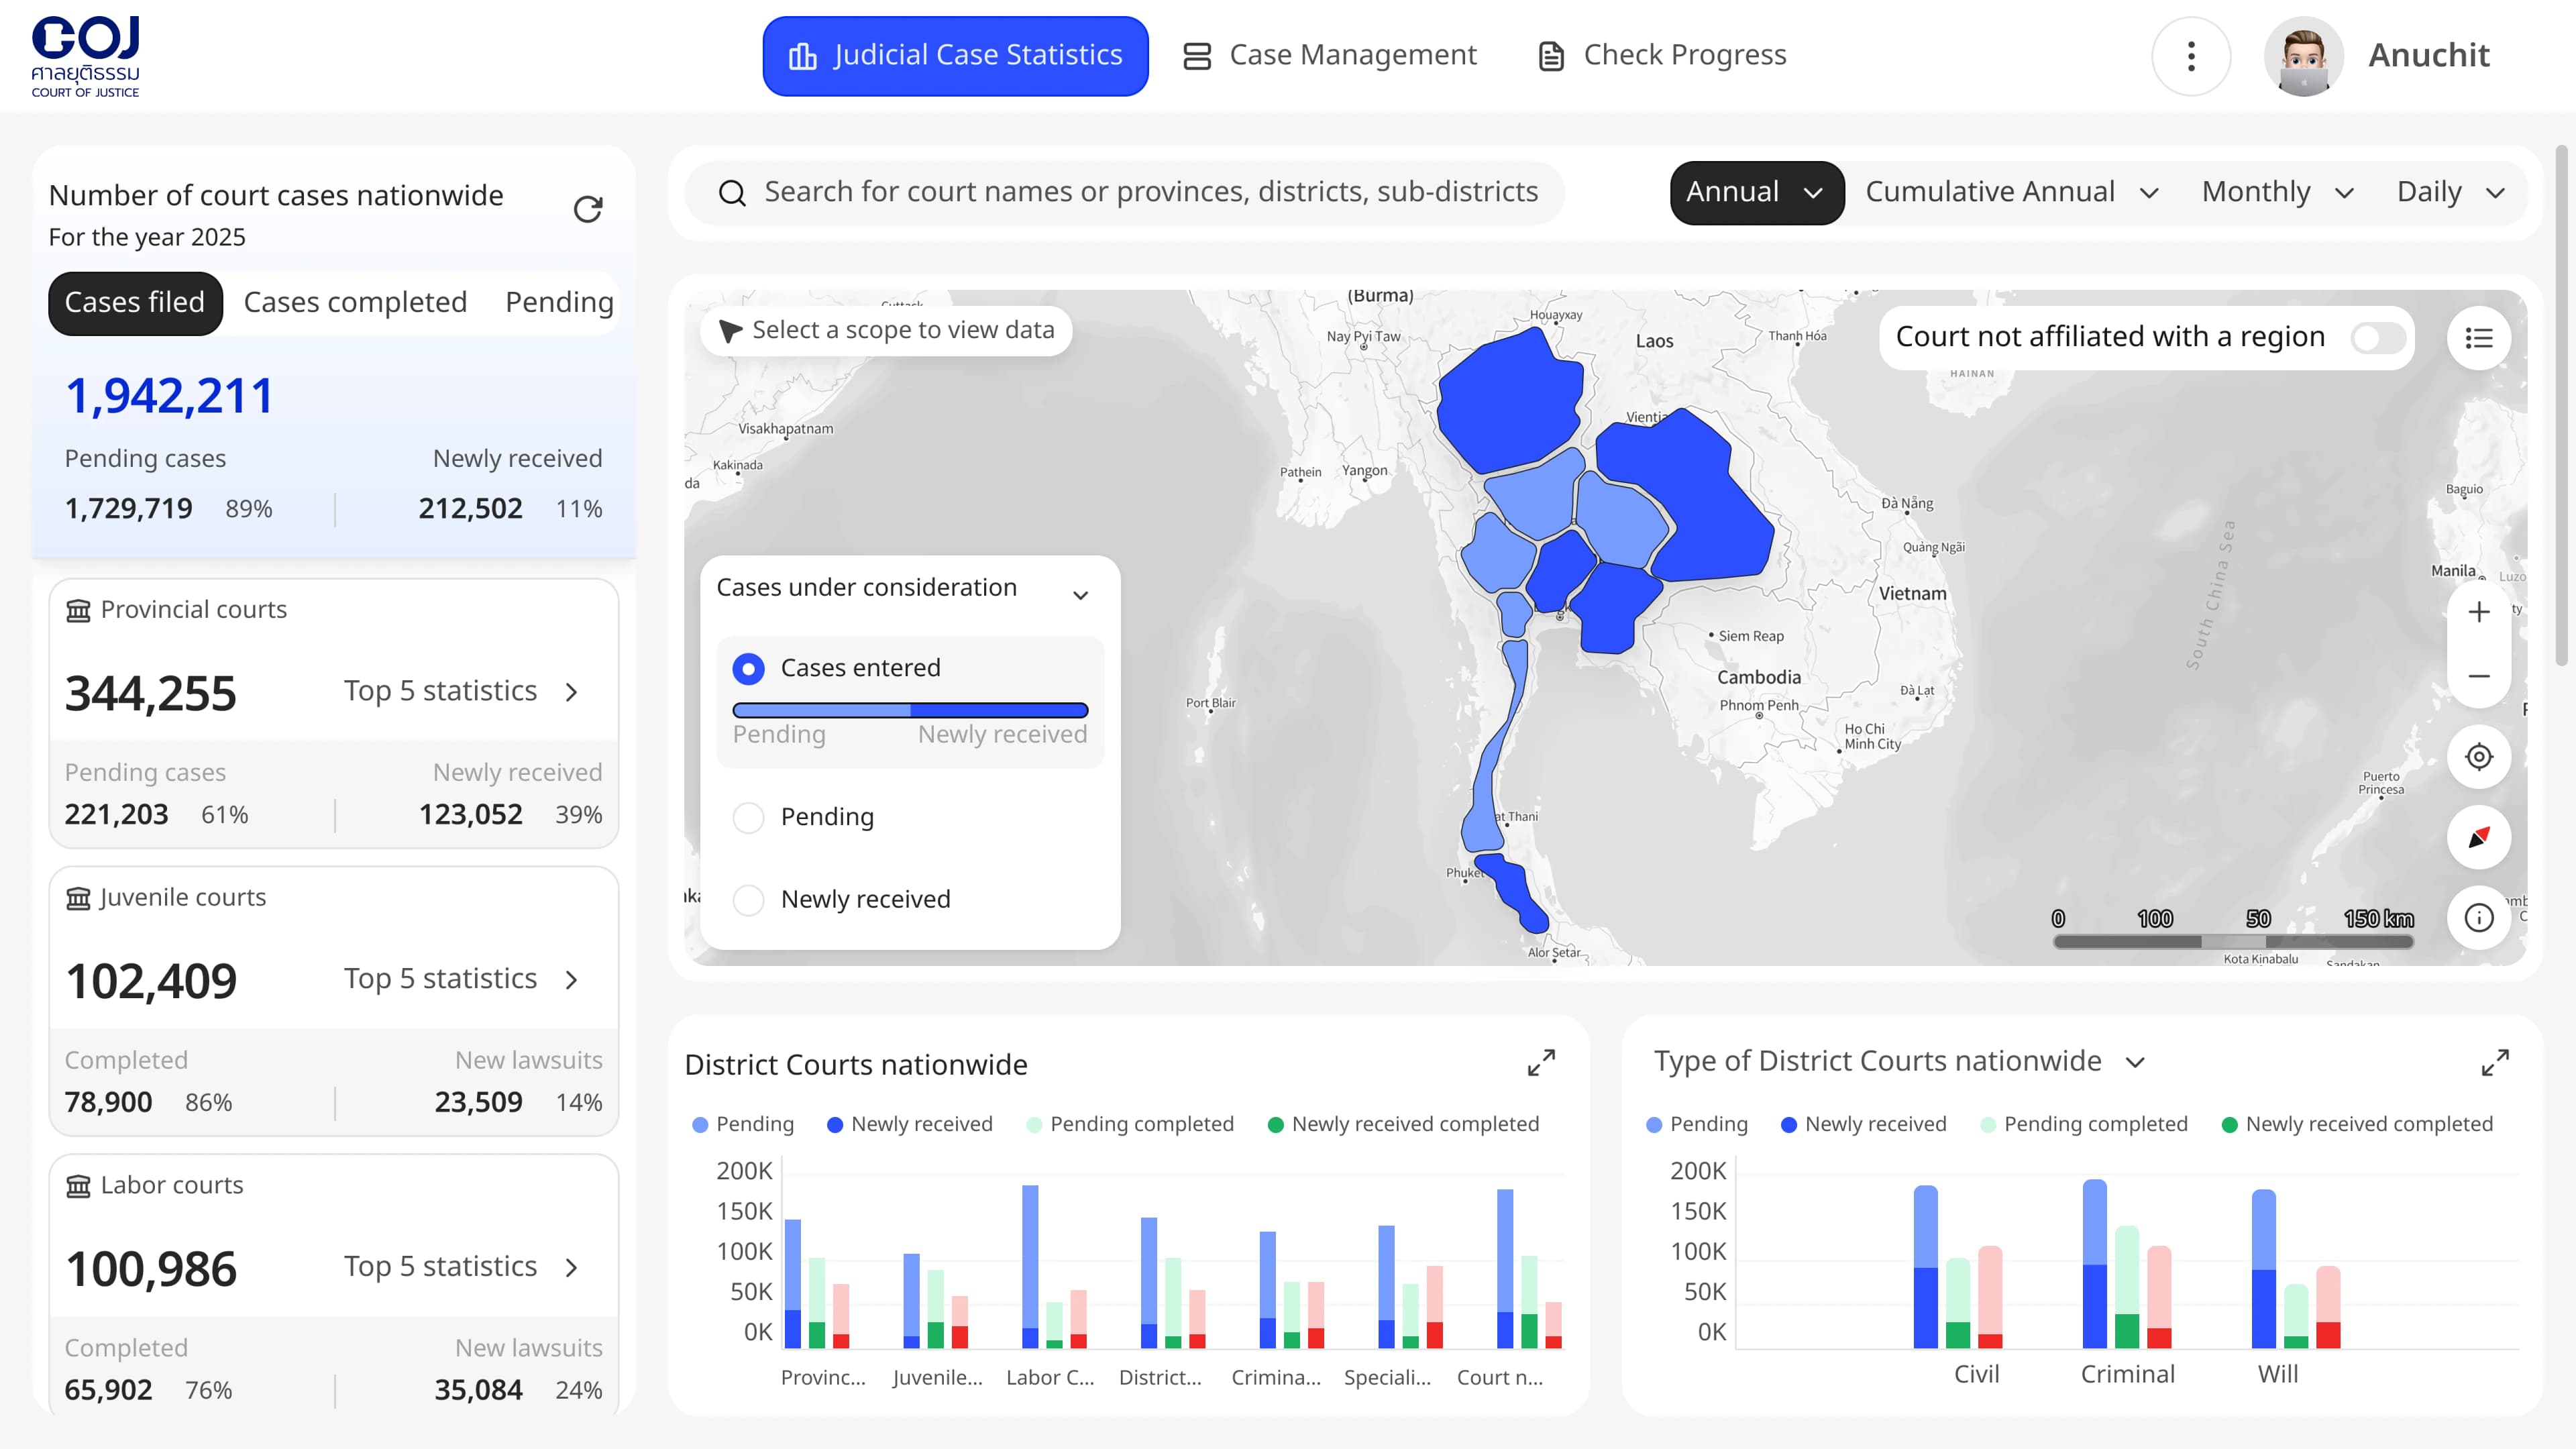Image resolution: width=2576 pixels, height=1449 pixels.
Task: Click the Check Progress document icon
Action: point(1551,56)
